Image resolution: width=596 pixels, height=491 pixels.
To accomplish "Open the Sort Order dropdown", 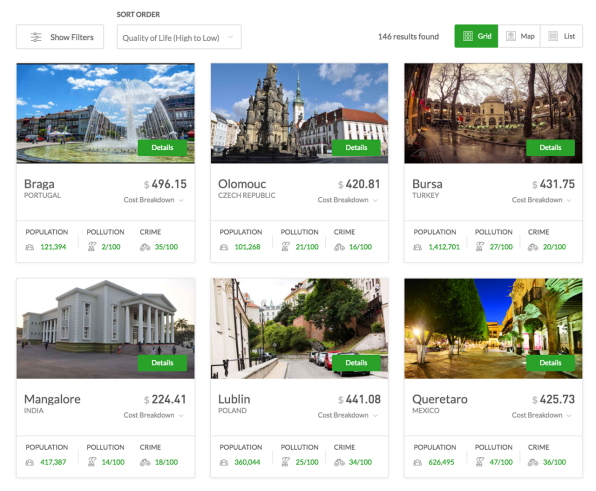I will click(x=179, y=37).
